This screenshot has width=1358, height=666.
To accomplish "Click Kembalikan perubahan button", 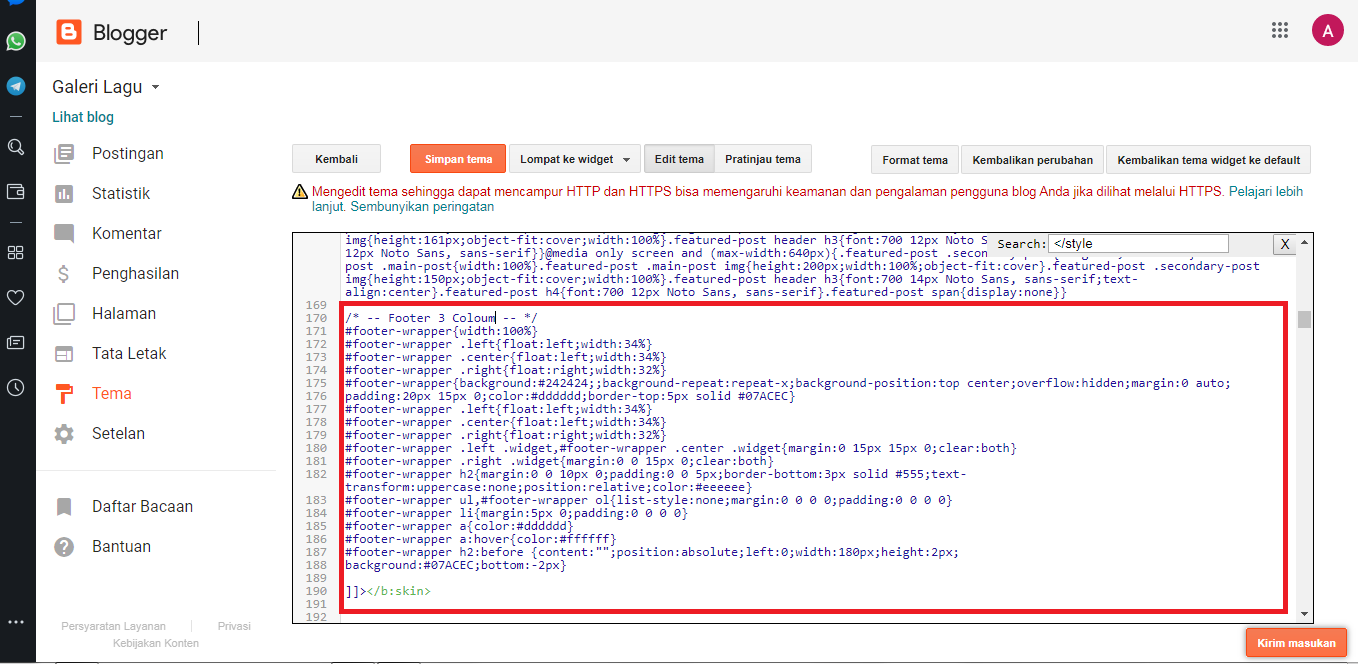I will (x=1033, y=159).
